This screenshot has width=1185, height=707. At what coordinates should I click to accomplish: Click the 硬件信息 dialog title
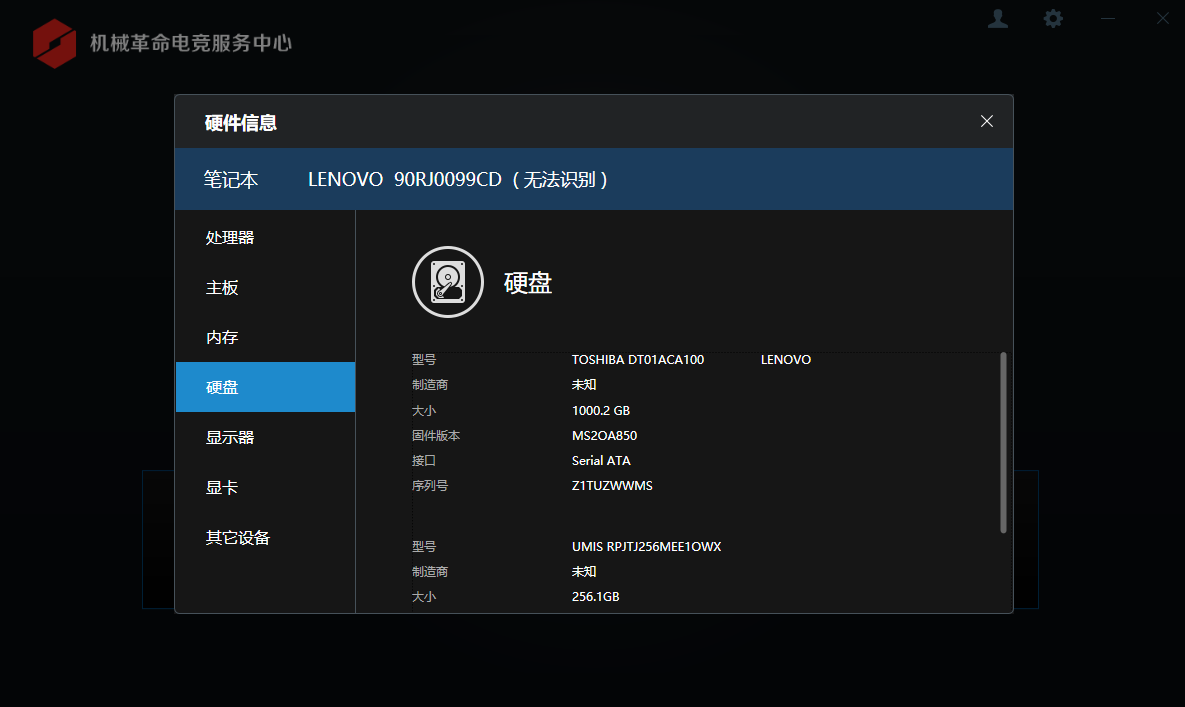pos(240,122)
